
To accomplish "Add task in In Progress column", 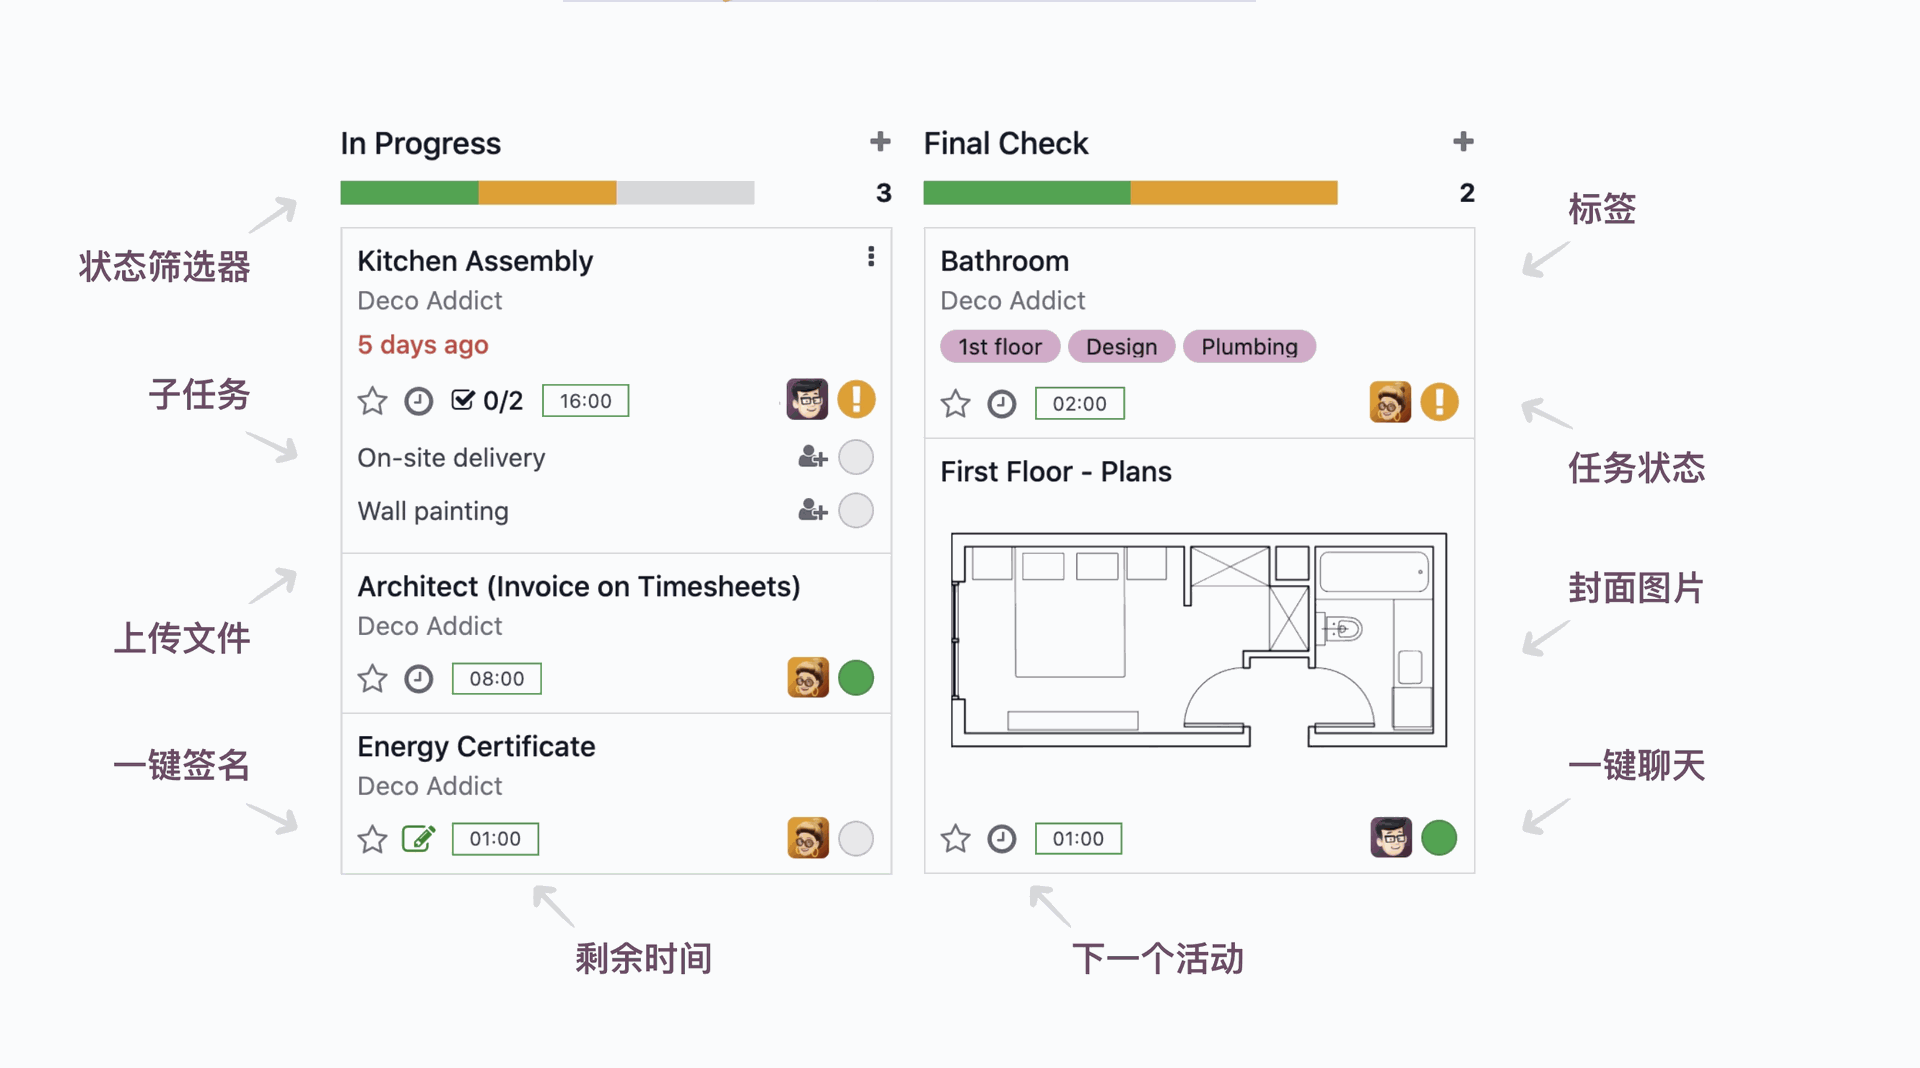I will (880, 142).
